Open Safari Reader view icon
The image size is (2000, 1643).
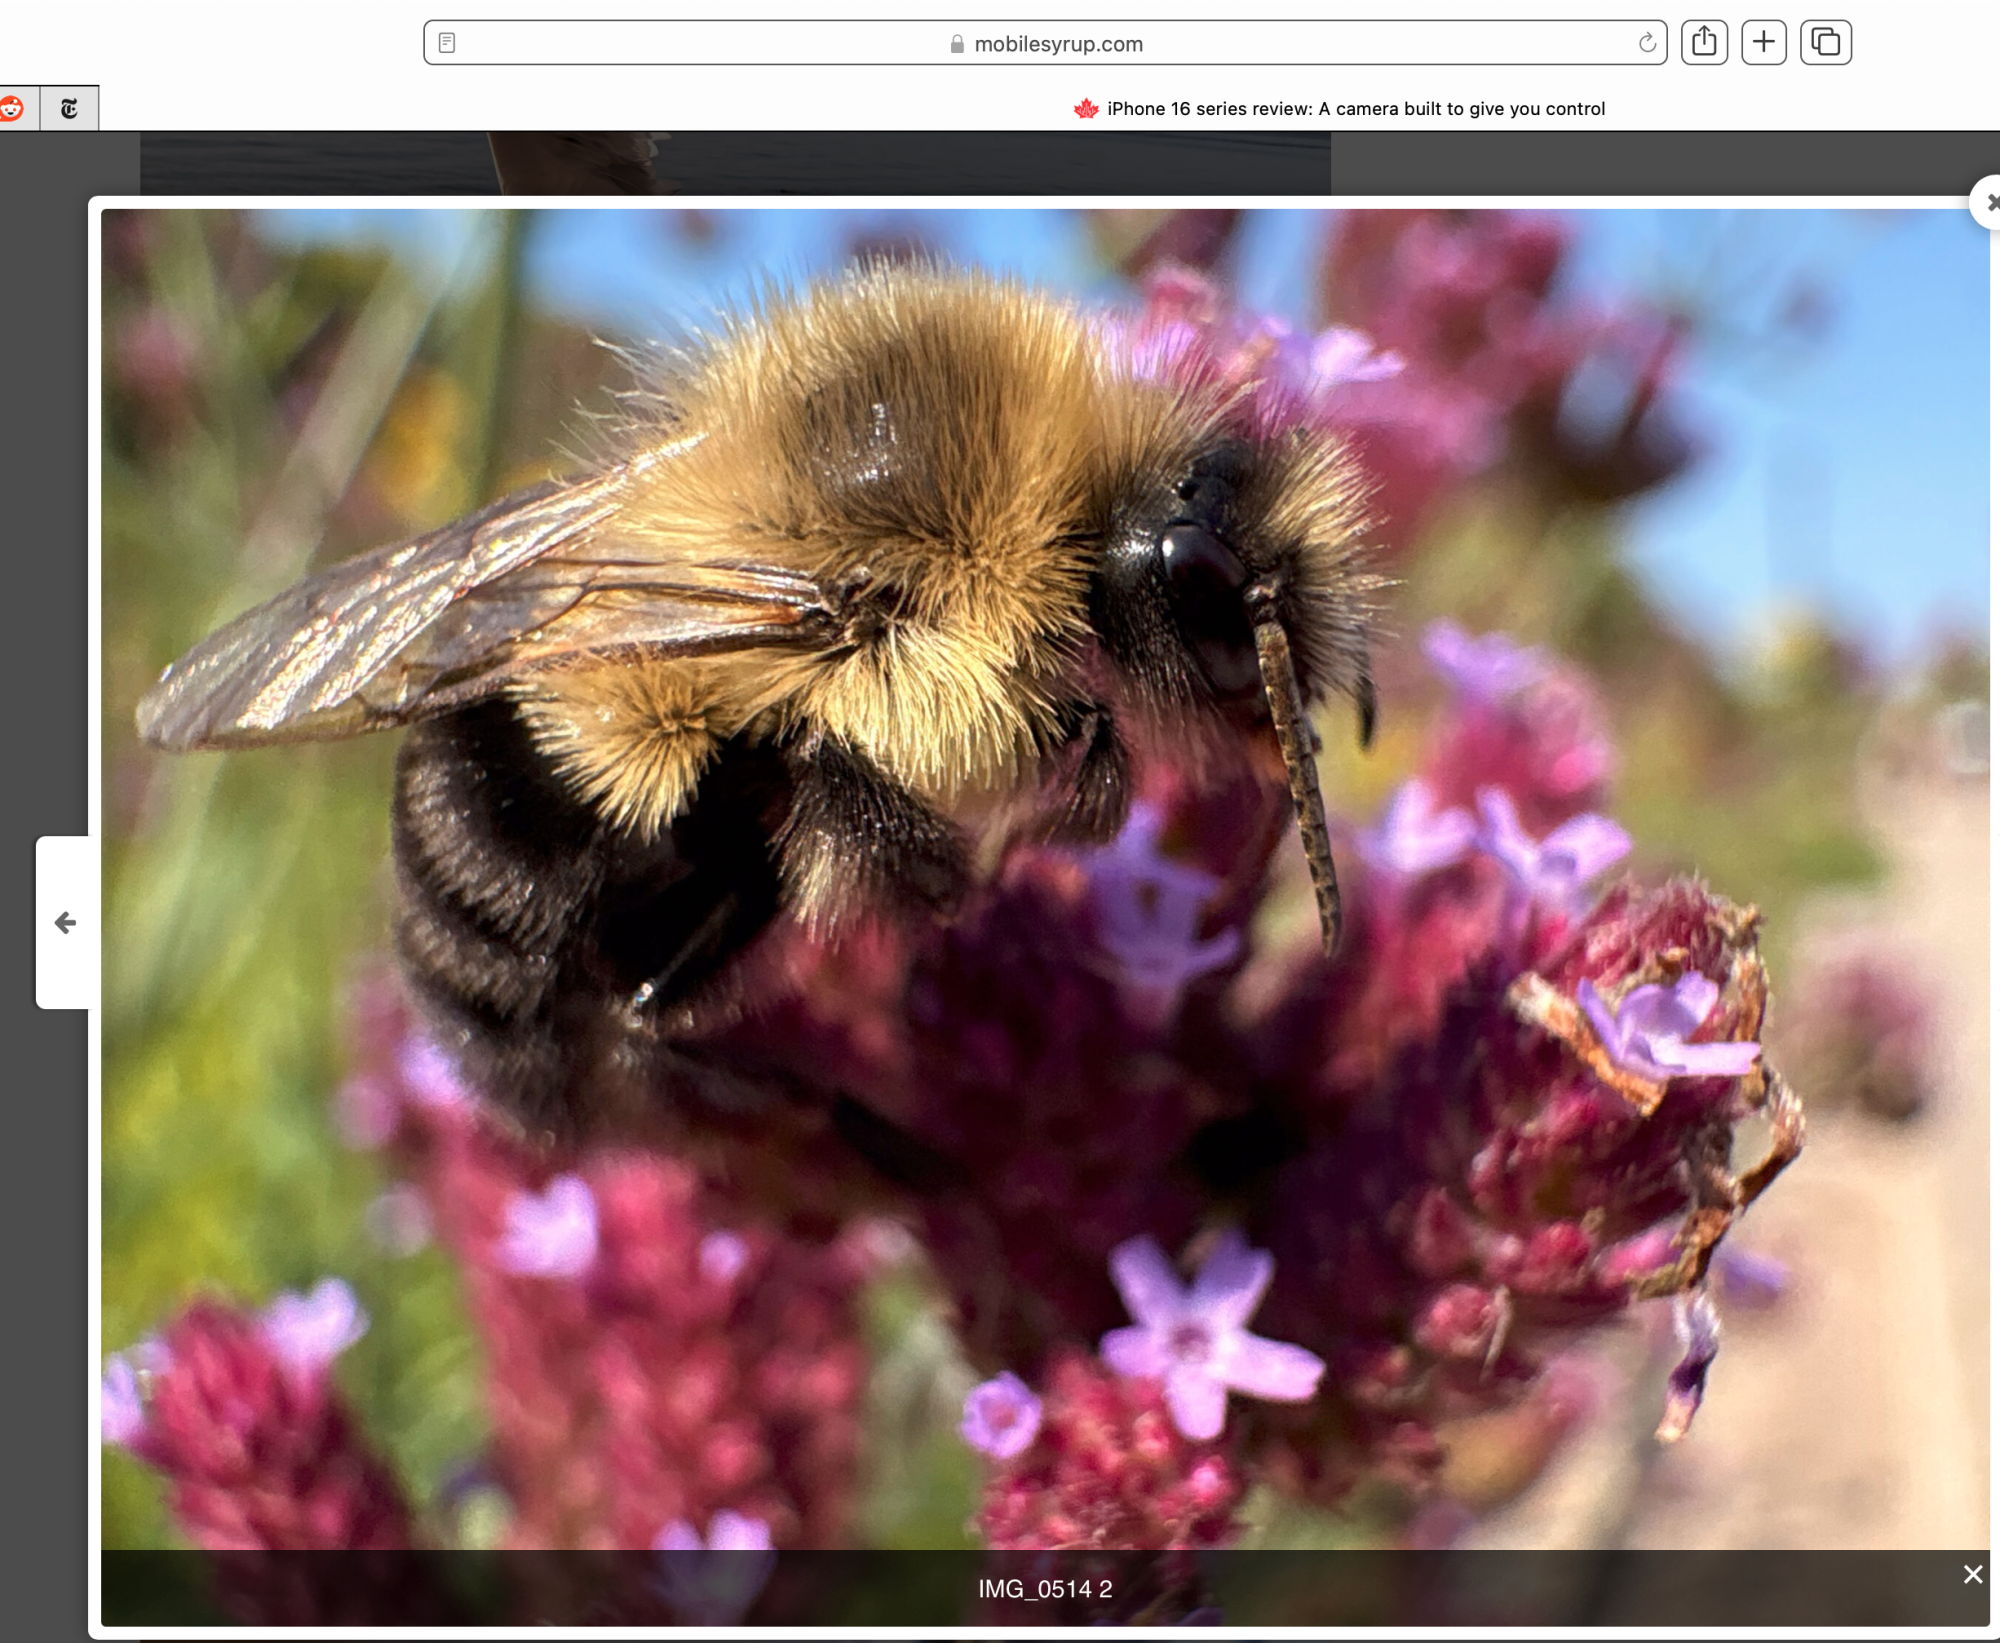click(447, 43)
